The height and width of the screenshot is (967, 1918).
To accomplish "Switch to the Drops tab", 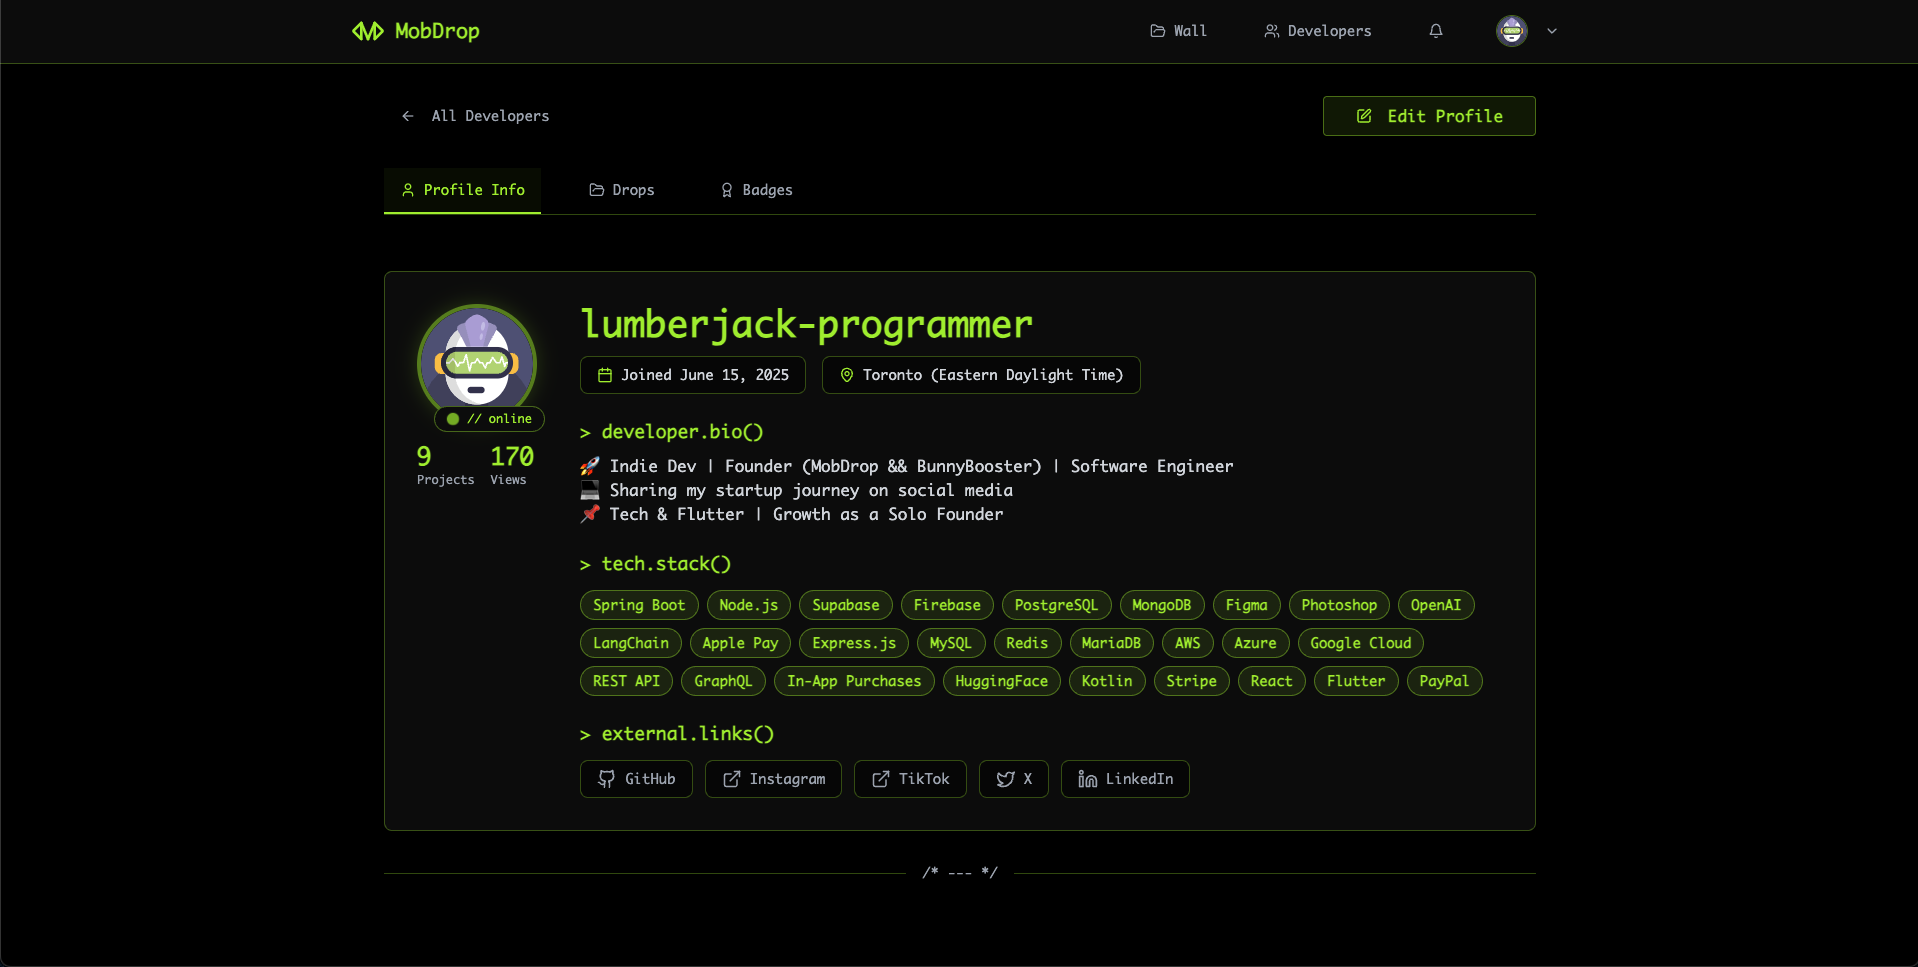I will tap(622, 190).
